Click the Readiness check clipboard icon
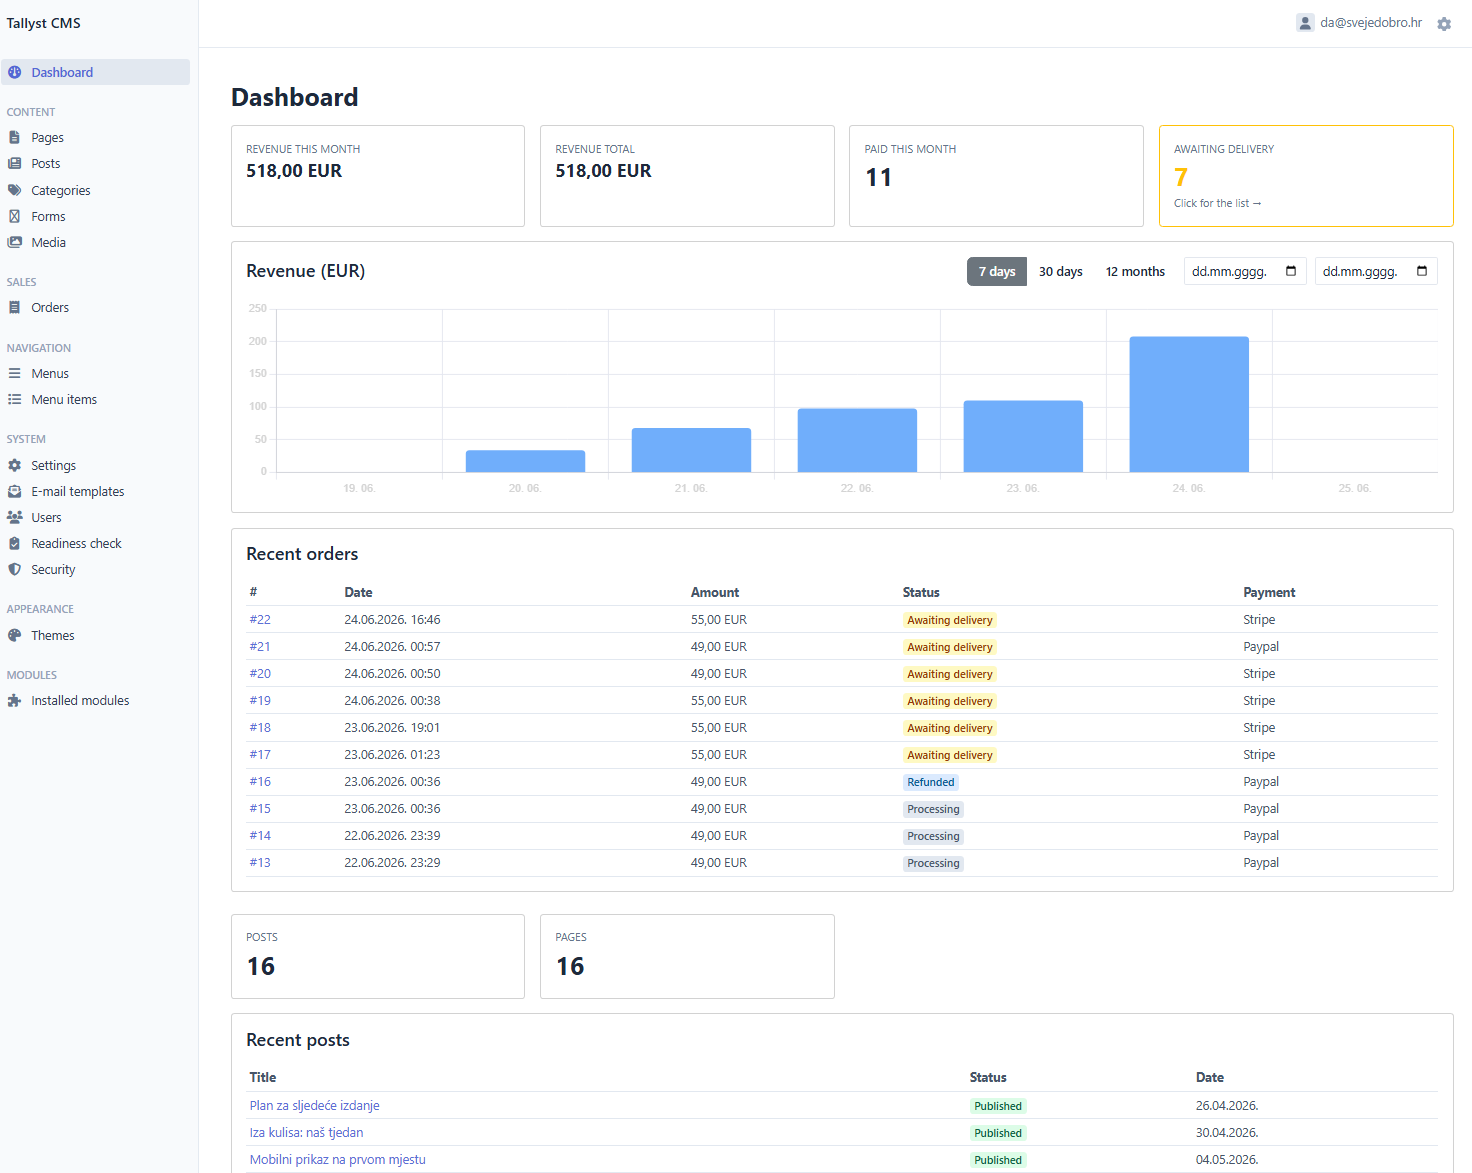This screenshot has width=1472, height=1173. point(14,544)
